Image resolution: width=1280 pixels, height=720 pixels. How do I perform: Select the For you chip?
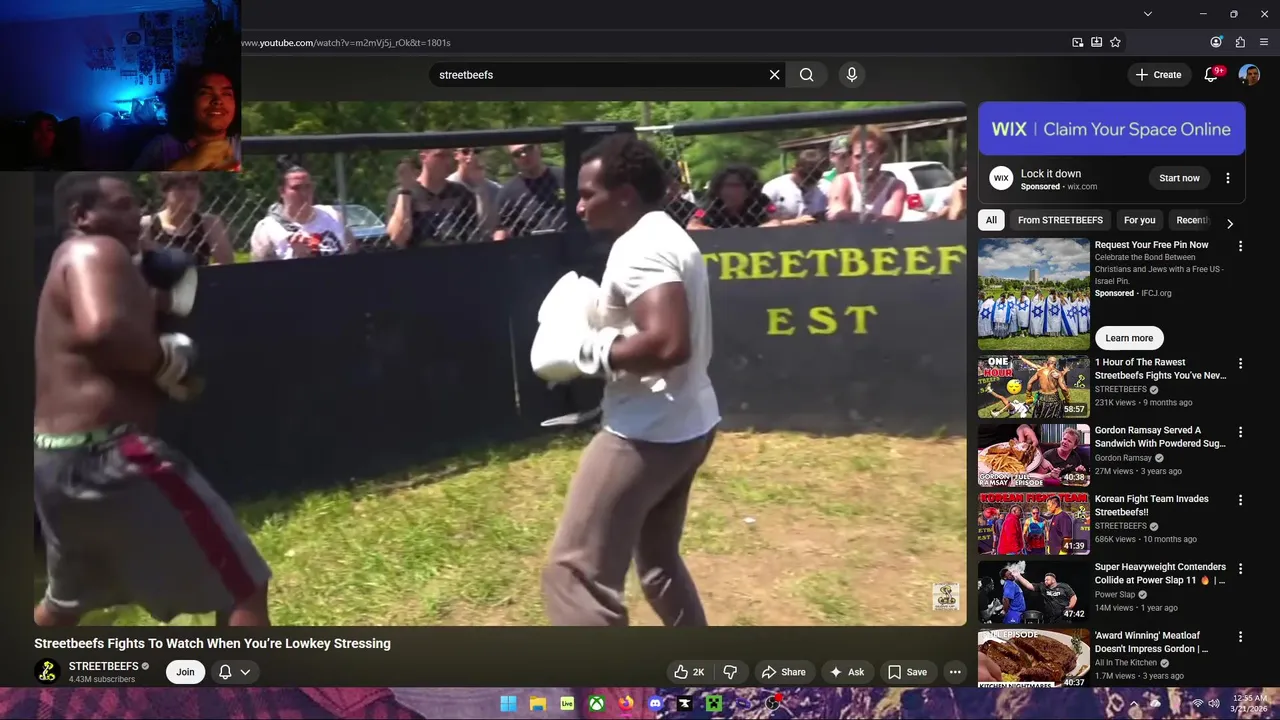click(x=1139, y=220)
